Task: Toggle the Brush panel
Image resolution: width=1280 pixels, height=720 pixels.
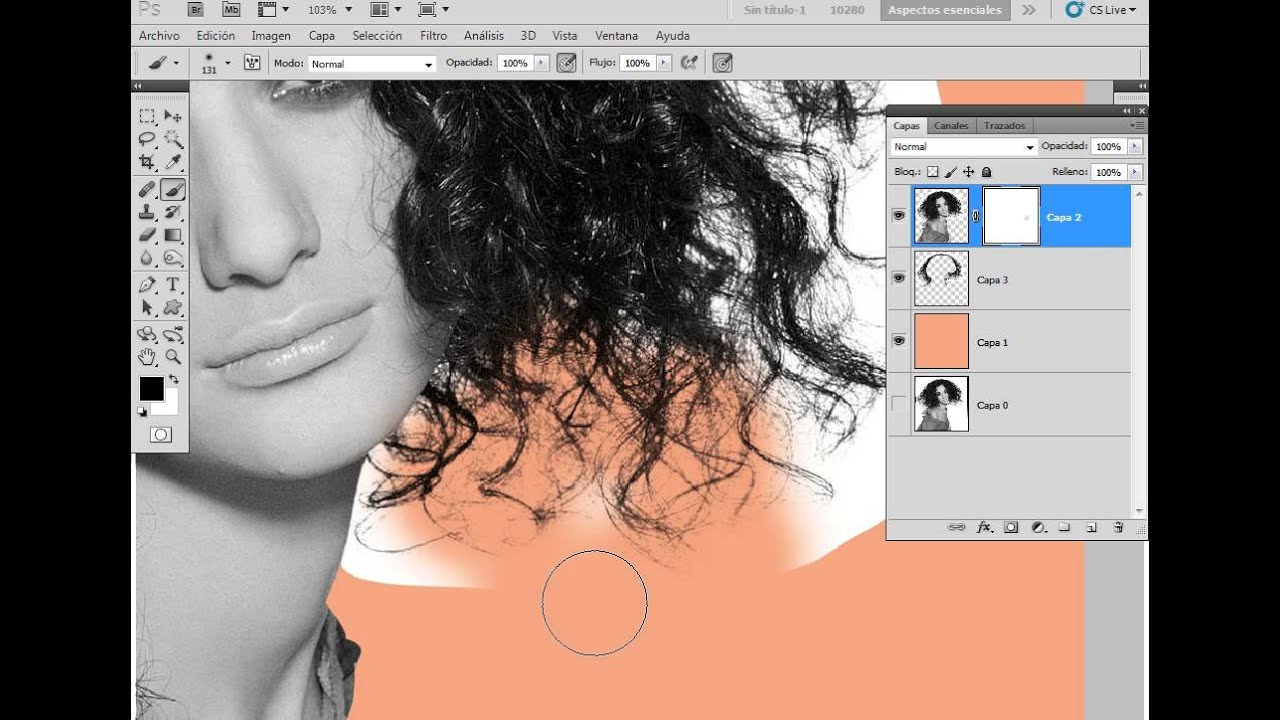Action: pos(252,63)
